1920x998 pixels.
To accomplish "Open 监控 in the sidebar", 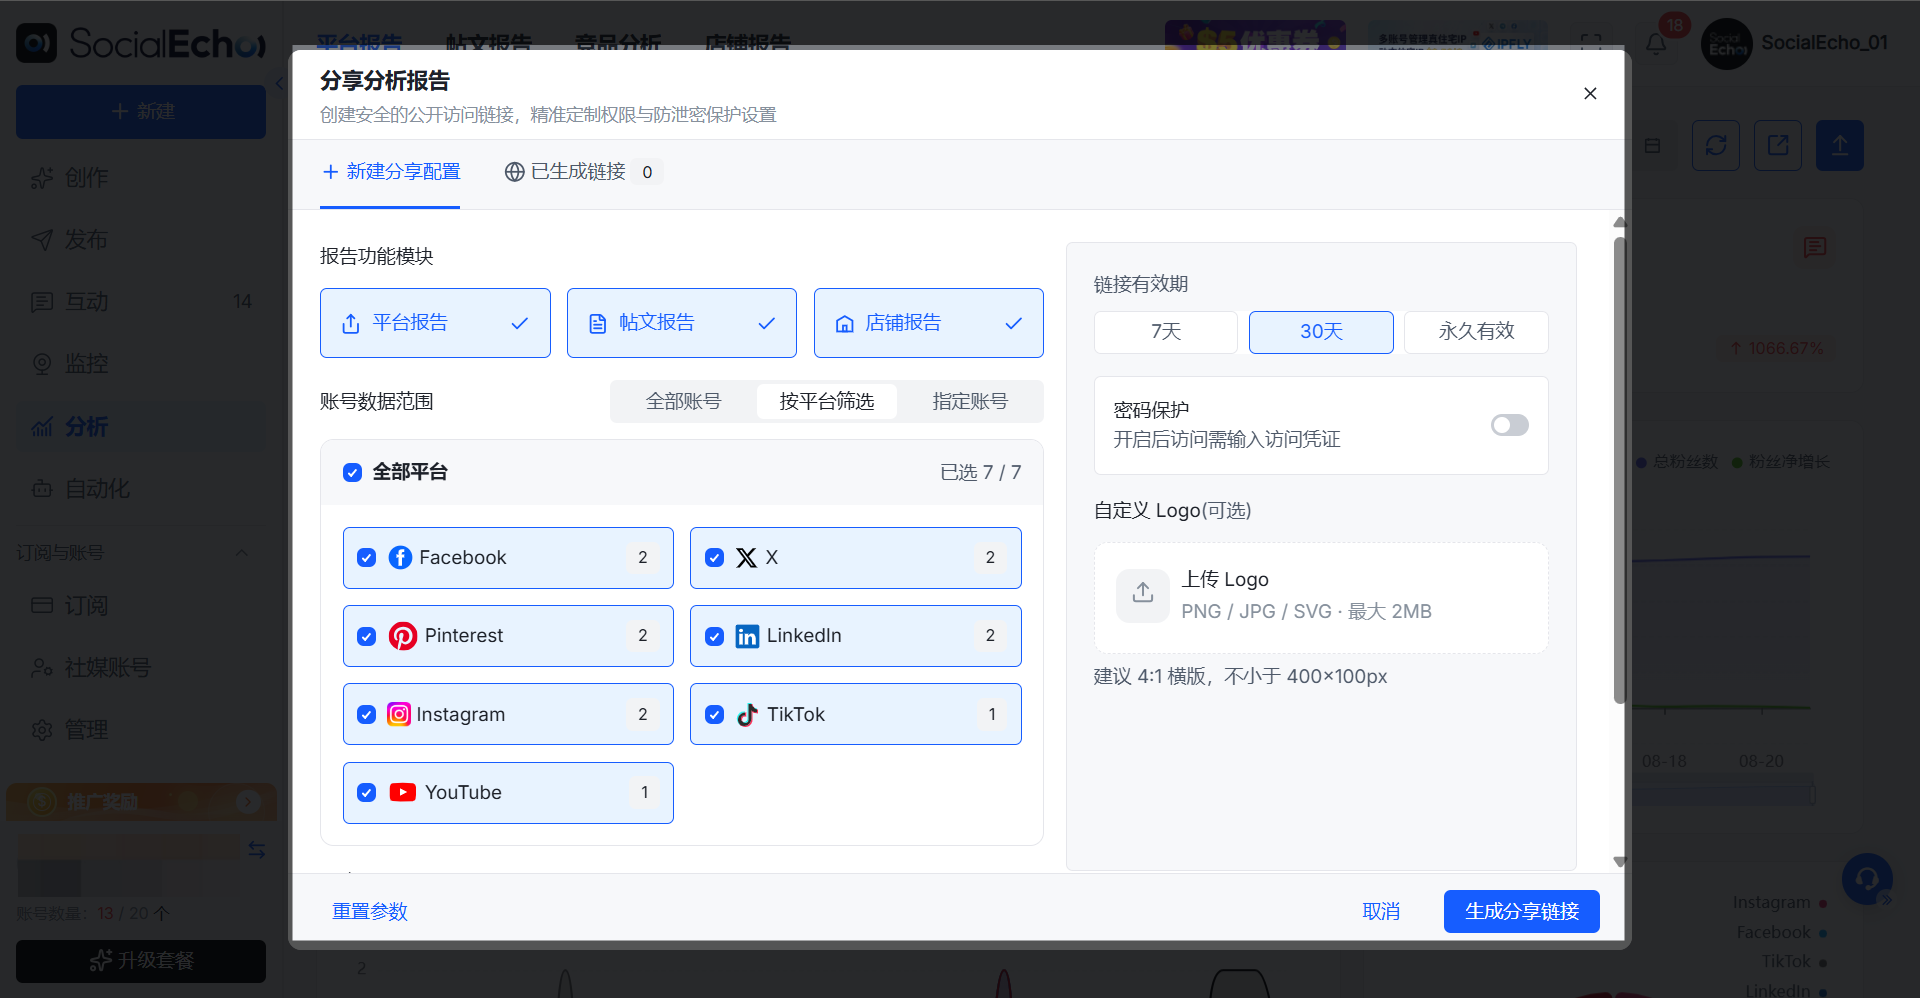I will click(x=141, y=364).
